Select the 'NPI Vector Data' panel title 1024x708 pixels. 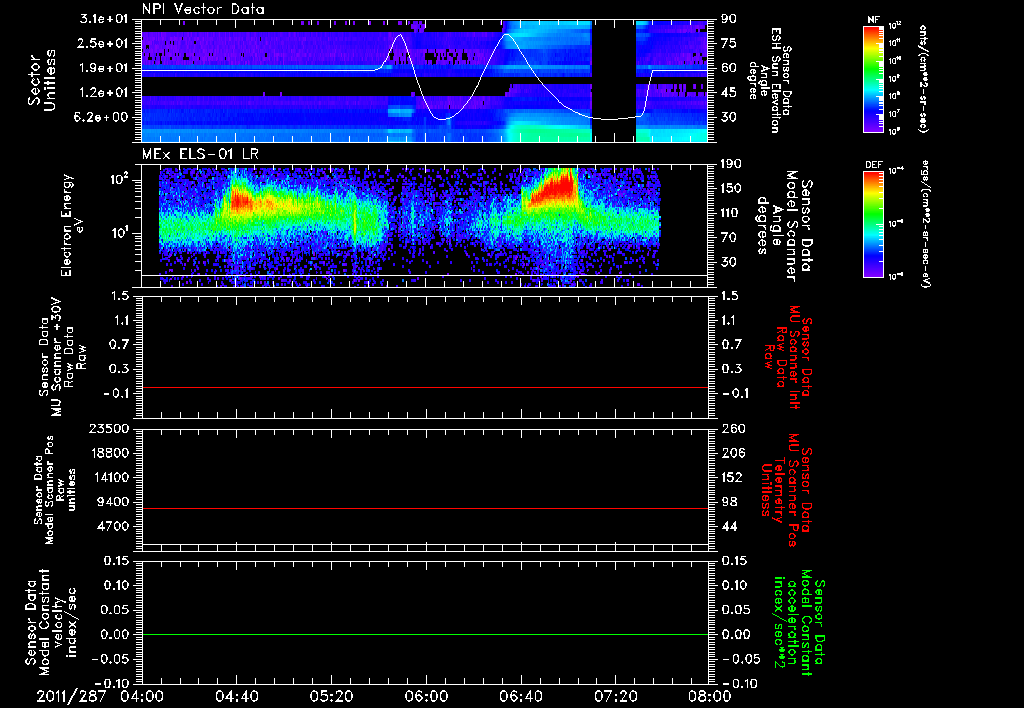pos(203,9)
